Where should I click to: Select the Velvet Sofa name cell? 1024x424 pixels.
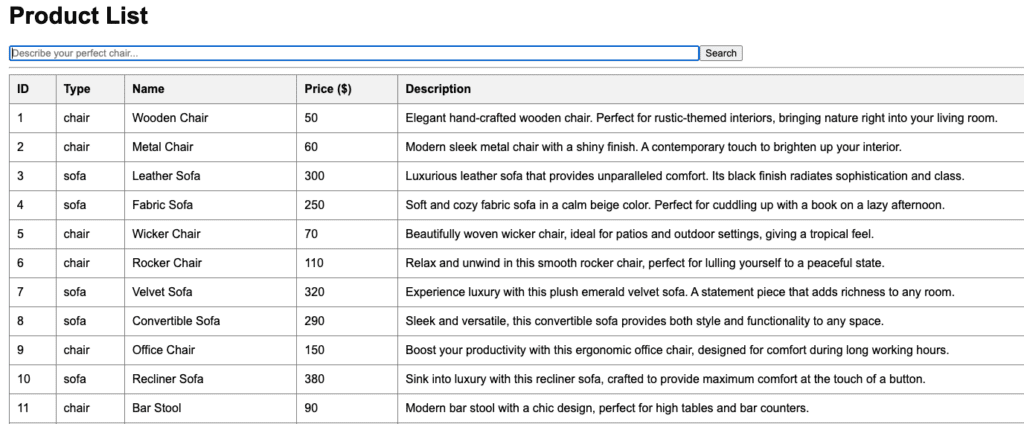pyautogui.click(x=162, y=292)
